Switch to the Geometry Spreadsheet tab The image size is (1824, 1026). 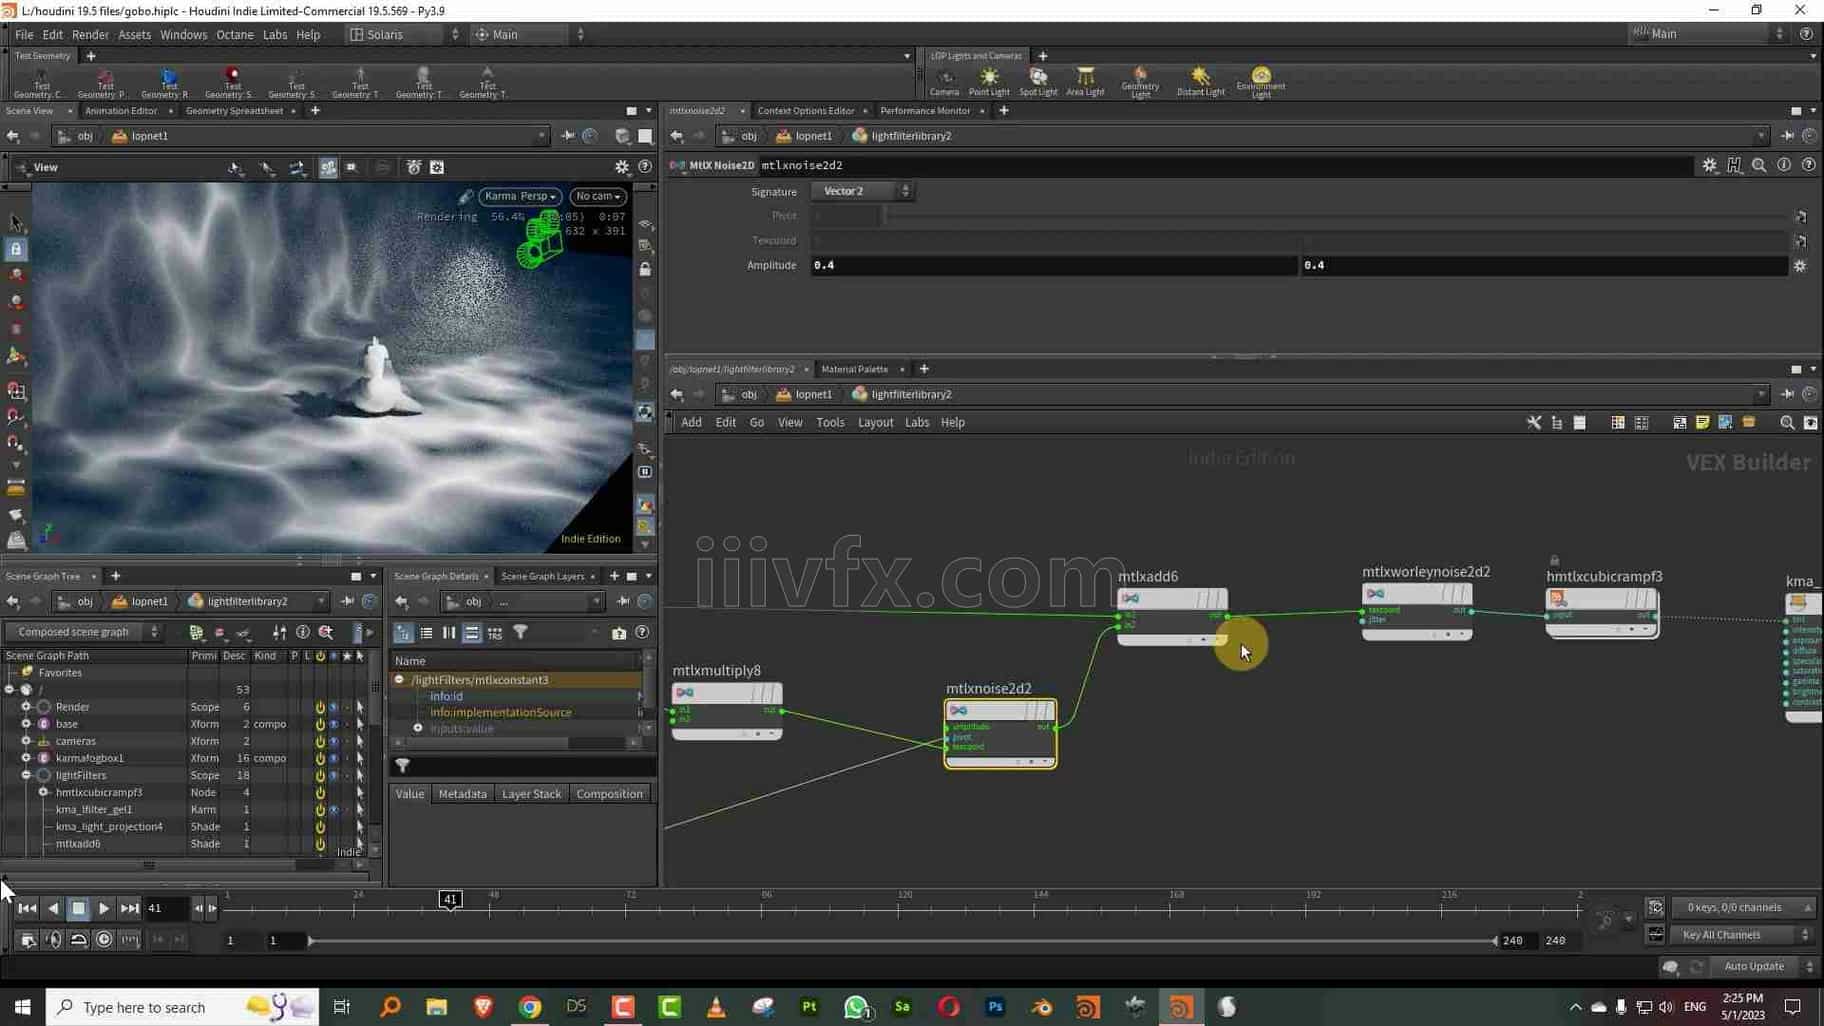234,111
